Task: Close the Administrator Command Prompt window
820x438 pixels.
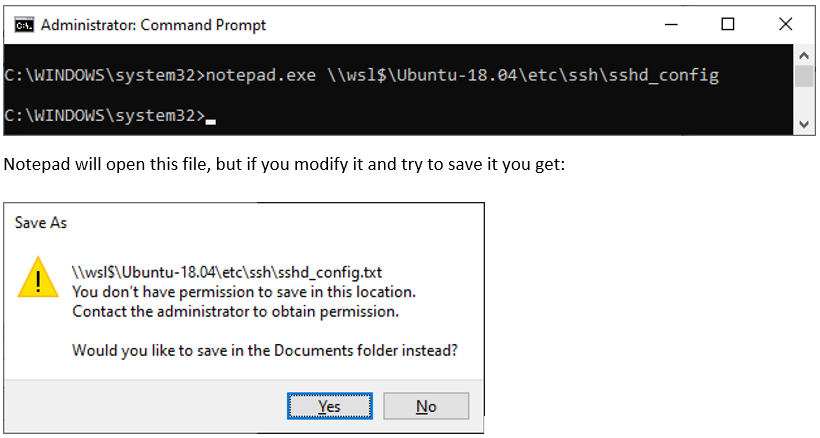Action: pos(785,24)
